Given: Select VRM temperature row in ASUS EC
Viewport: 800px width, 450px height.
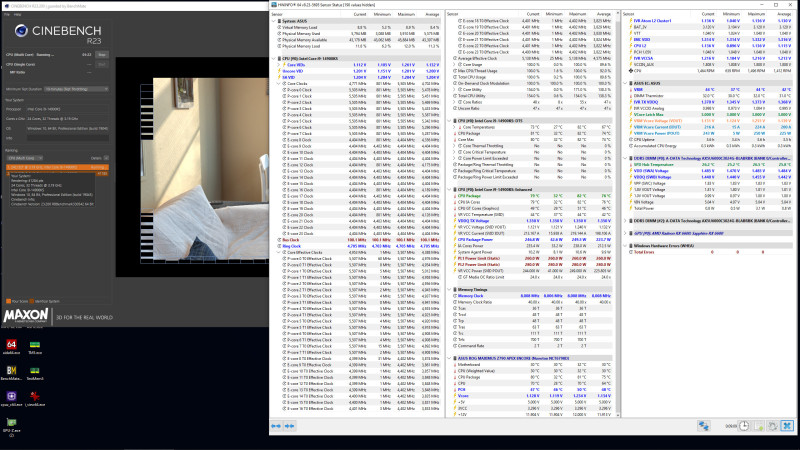Looking at the screenshot, I should coord(709,90).
